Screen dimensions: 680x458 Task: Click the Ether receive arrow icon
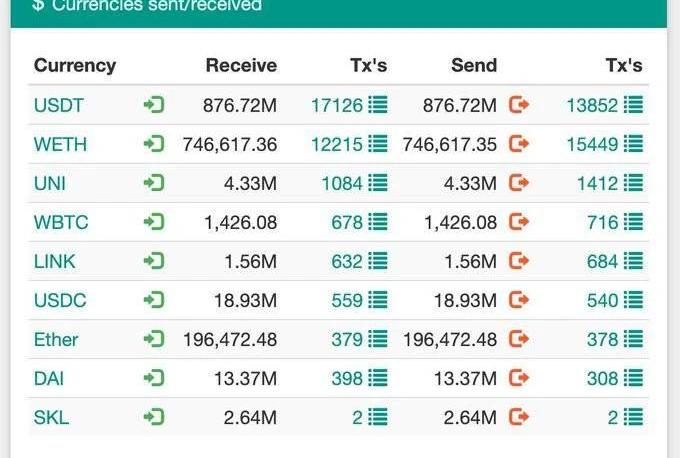coord(153,339)
